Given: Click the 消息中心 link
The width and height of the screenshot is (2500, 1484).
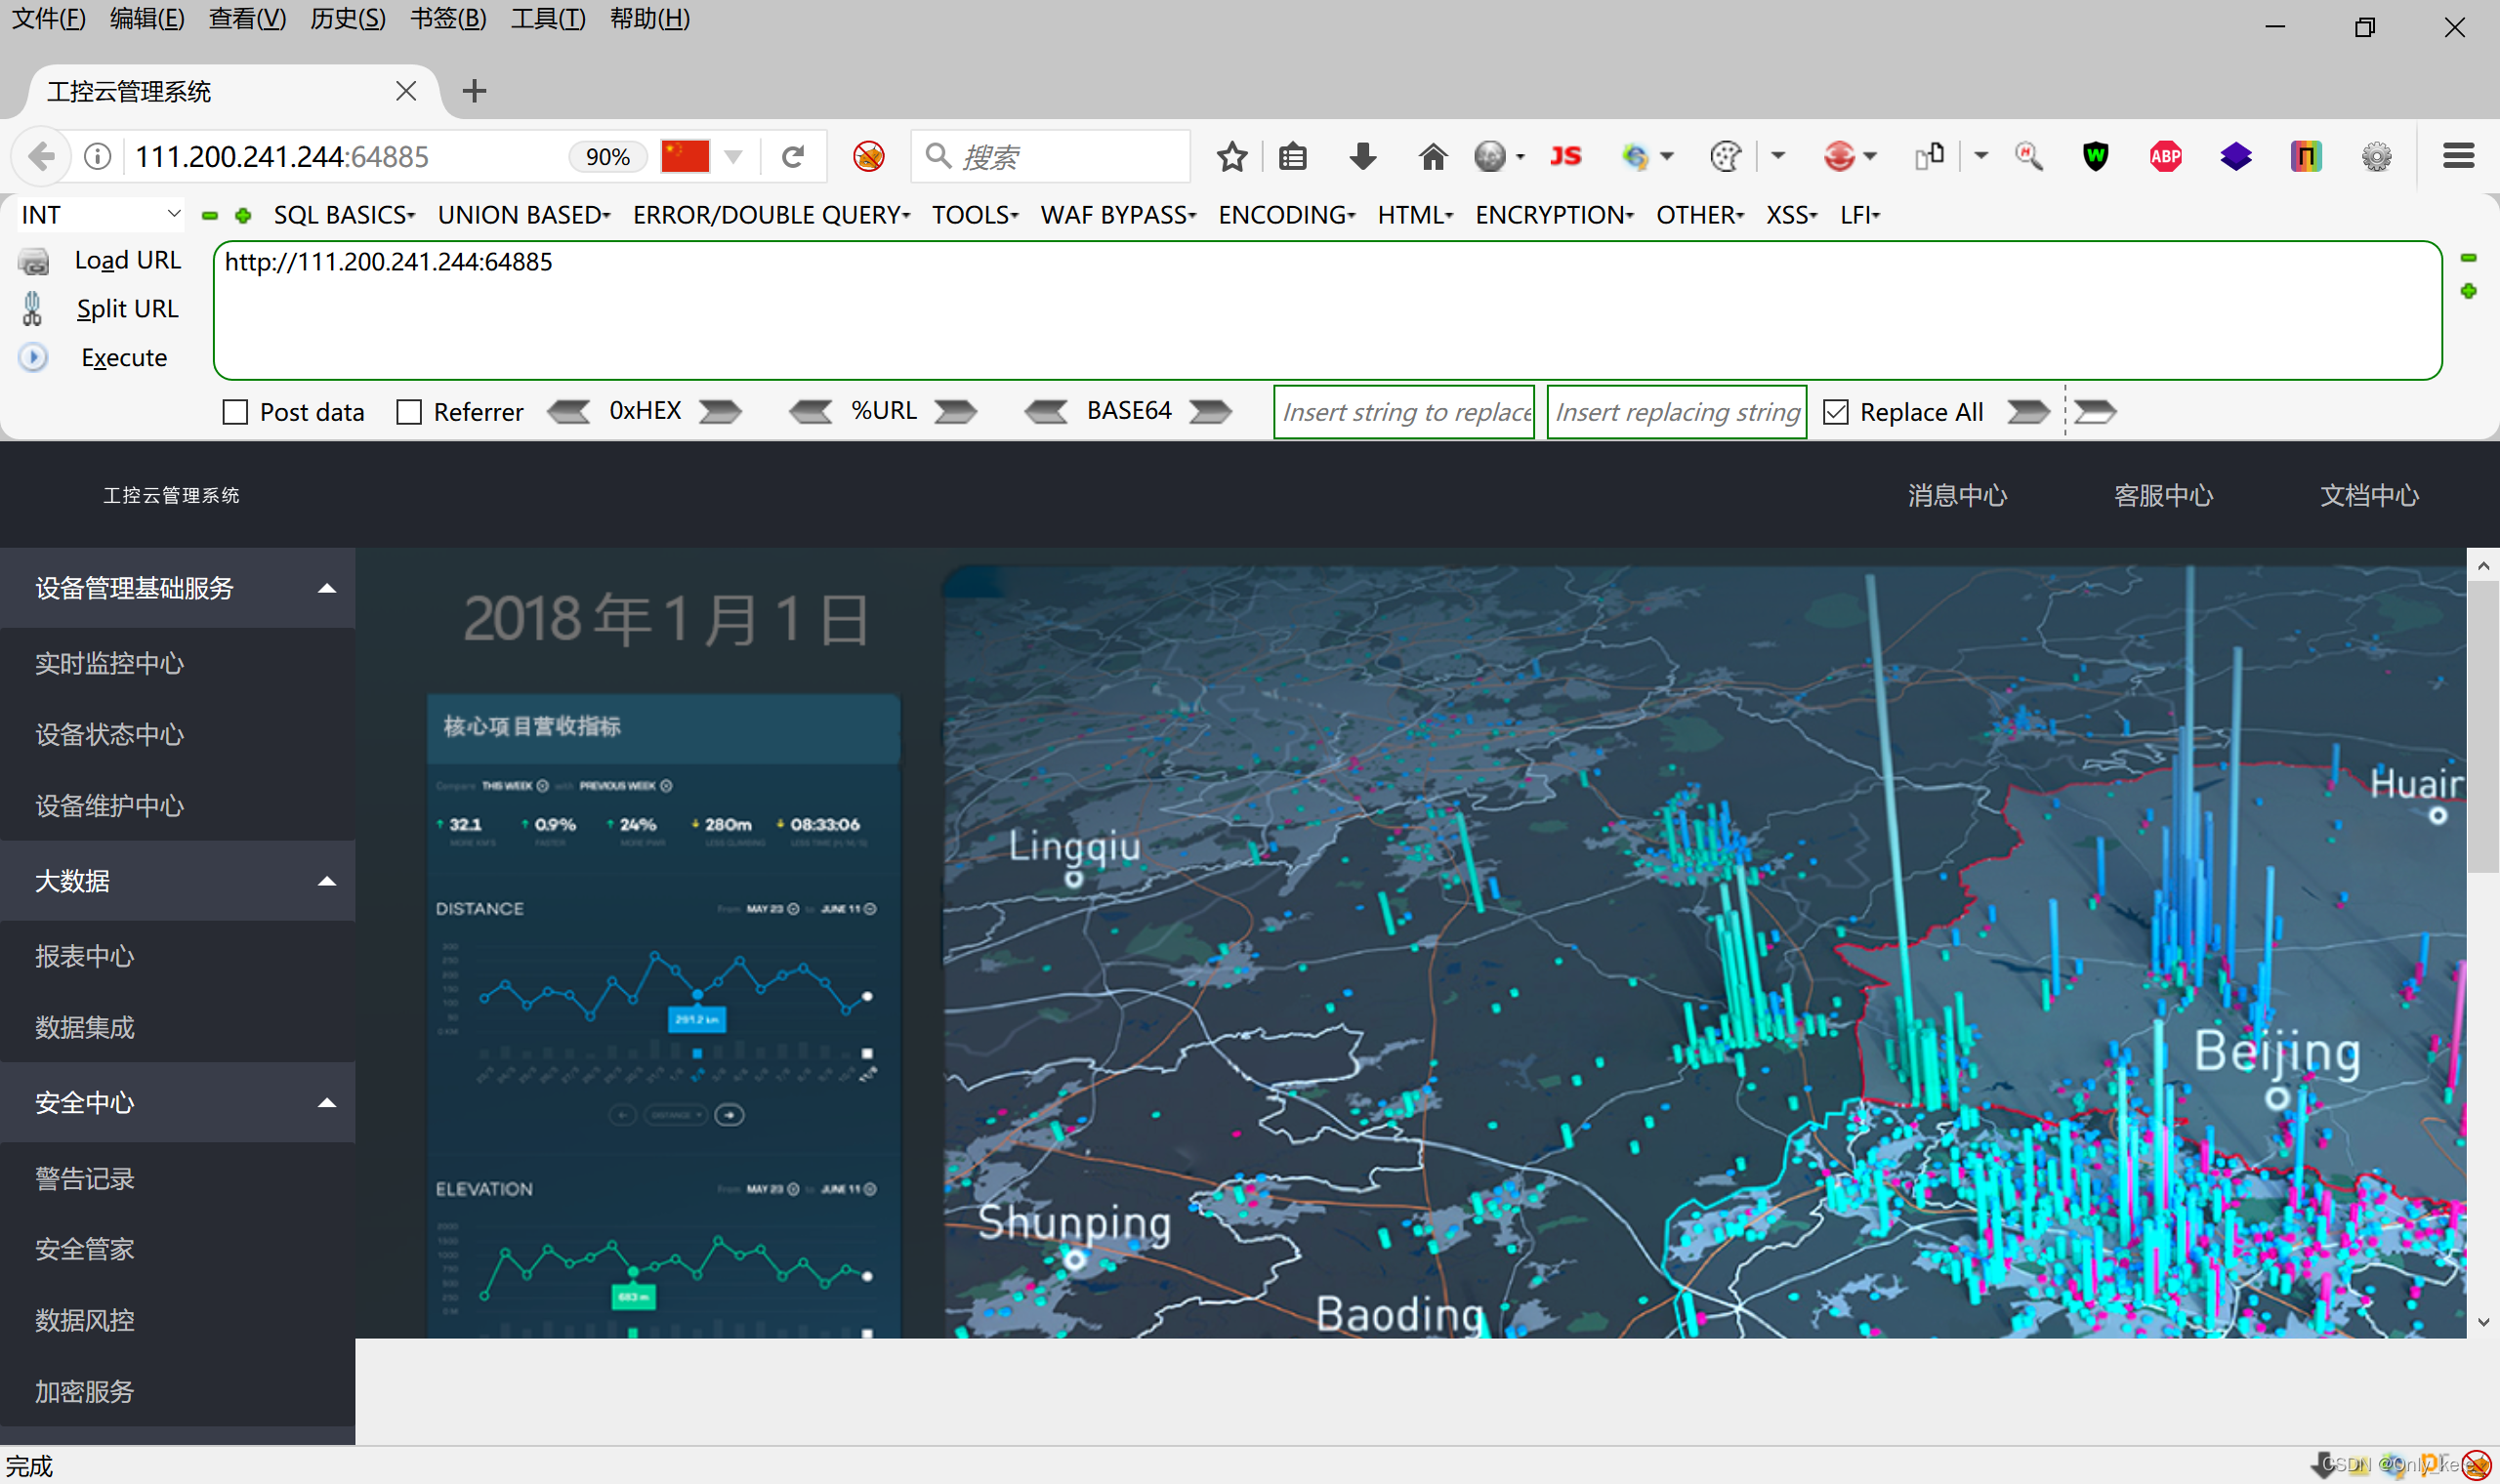Looking at the screenshot, I should click(1957, 495).
